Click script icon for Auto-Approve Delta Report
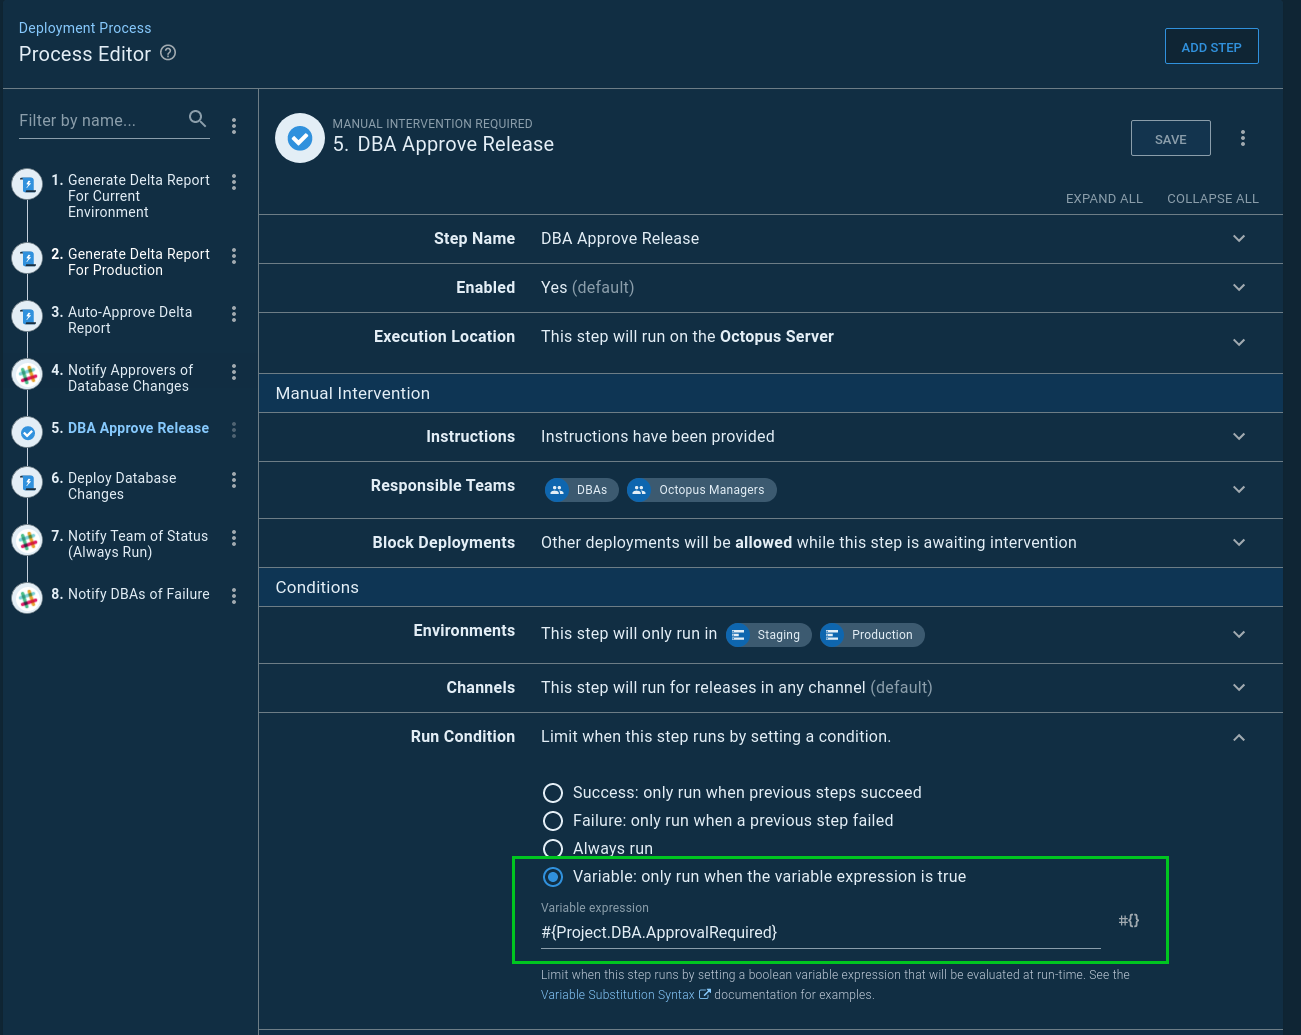The width and height of the screenshot is (1301, 1035). click(28, 316)
